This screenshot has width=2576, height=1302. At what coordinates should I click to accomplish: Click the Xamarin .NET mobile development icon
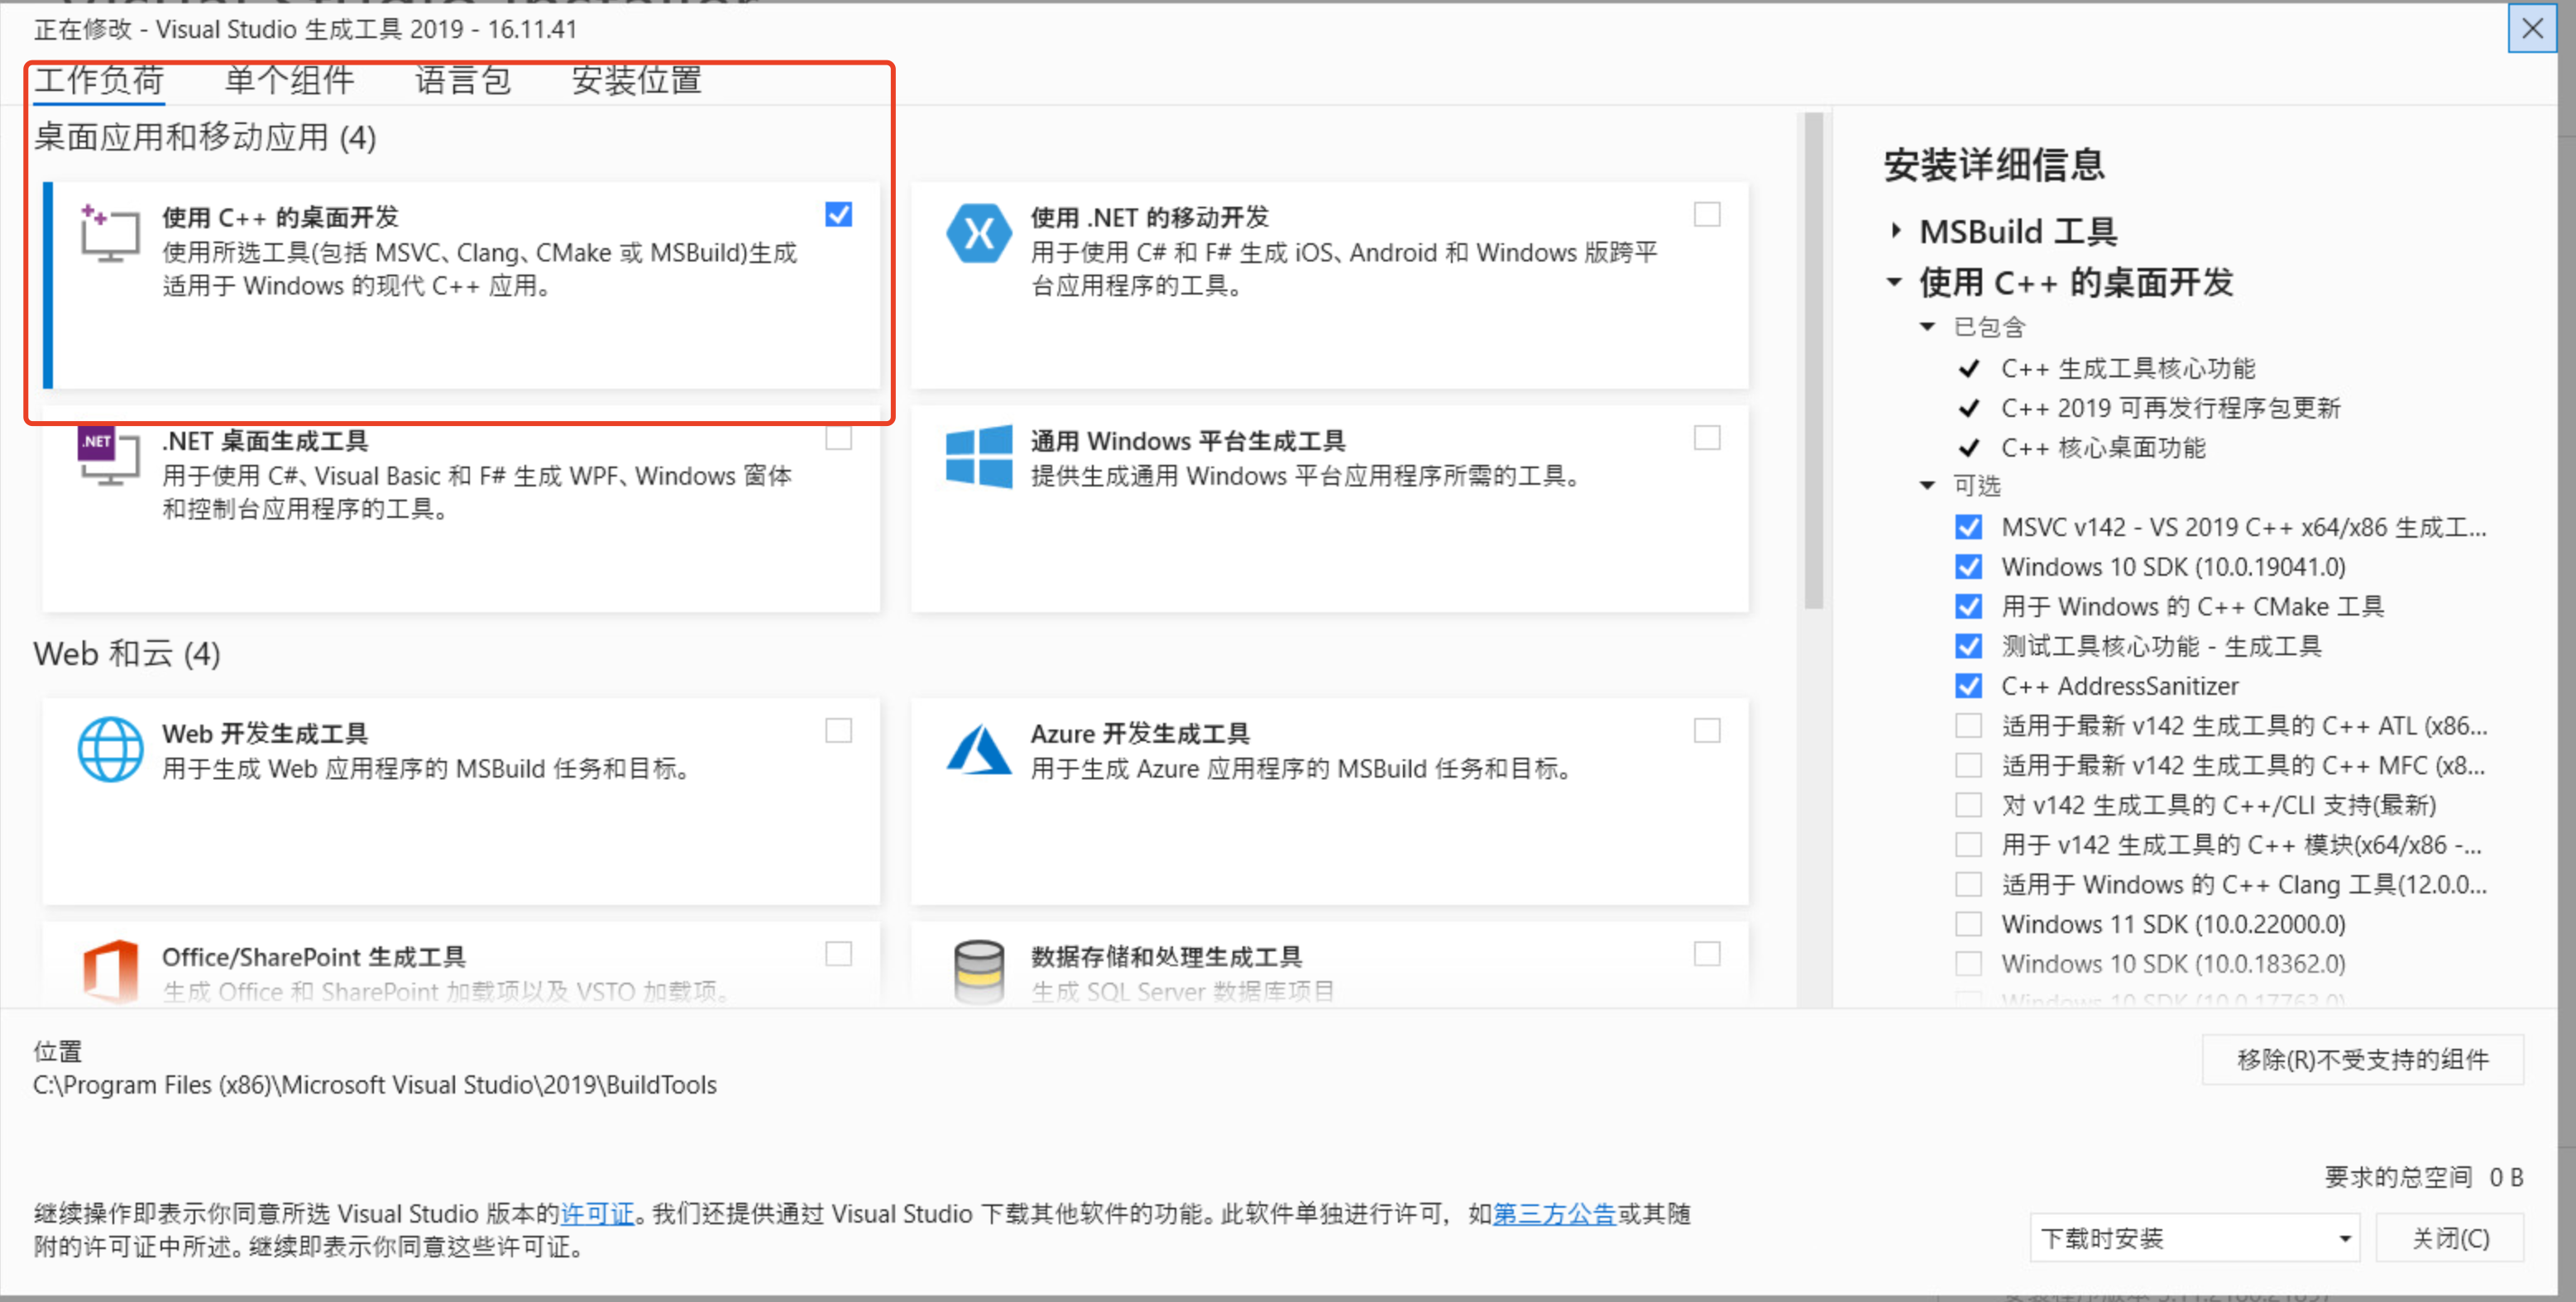click(978, 233)
